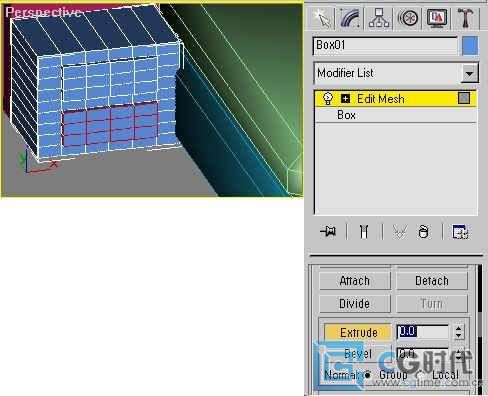The height and width of the screenshot is (396, 488).
Task: Click the Make Unique icon
Action: 400,231
